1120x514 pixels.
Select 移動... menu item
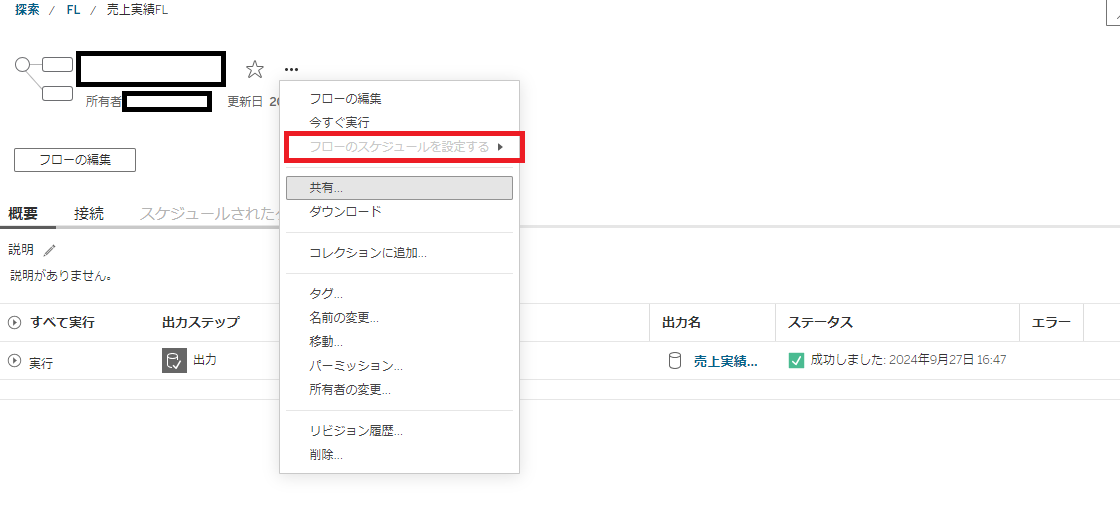(399, 342)
